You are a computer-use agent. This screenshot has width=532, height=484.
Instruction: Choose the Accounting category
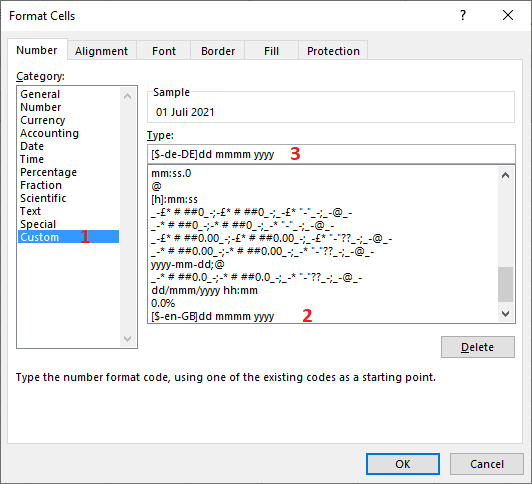[x=69, y=133]
